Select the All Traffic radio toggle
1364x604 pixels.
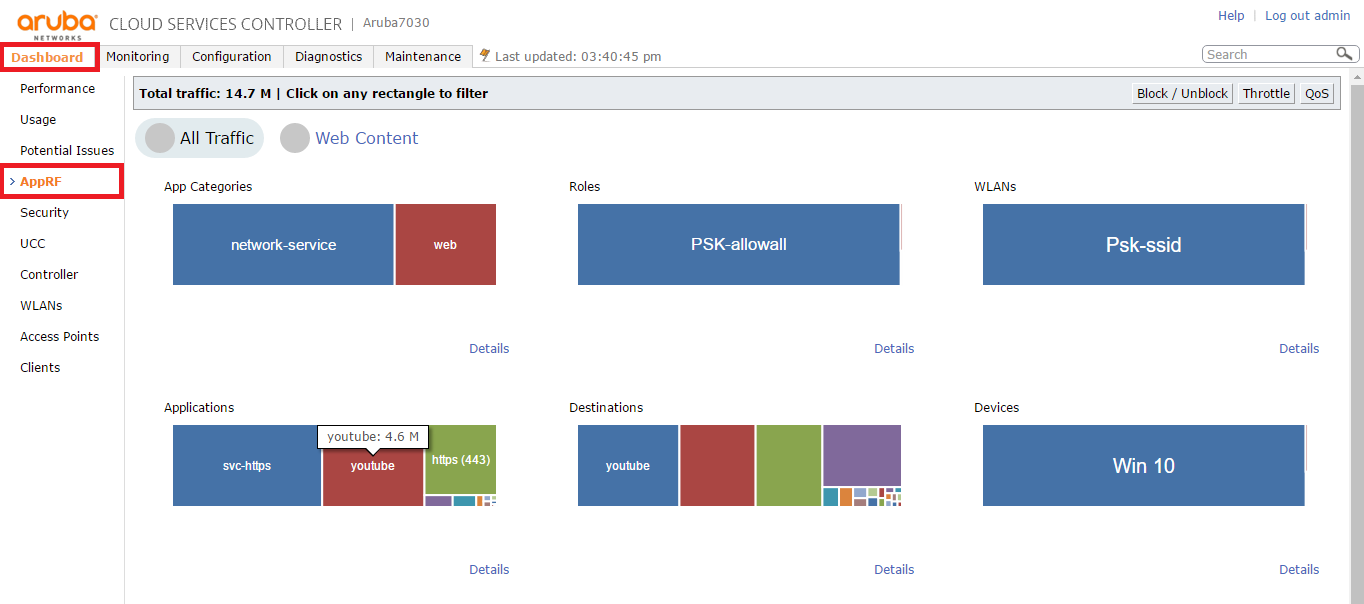tap(160, 138)
